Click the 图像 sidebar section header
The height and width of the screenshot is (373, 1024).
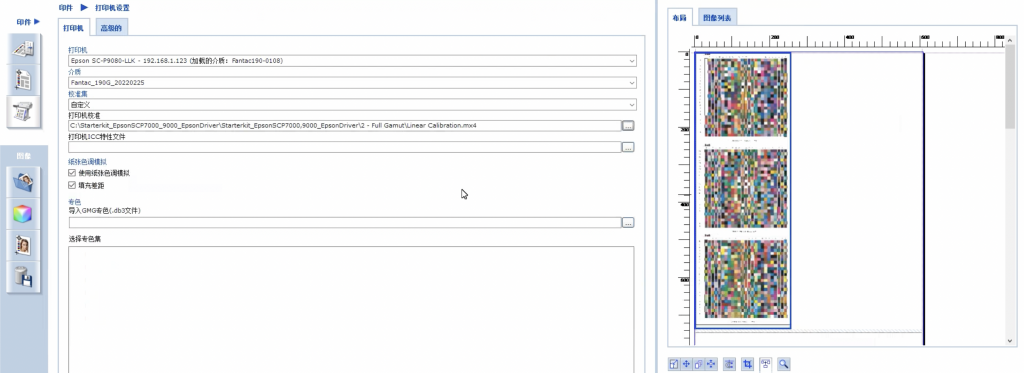[24, 156]
